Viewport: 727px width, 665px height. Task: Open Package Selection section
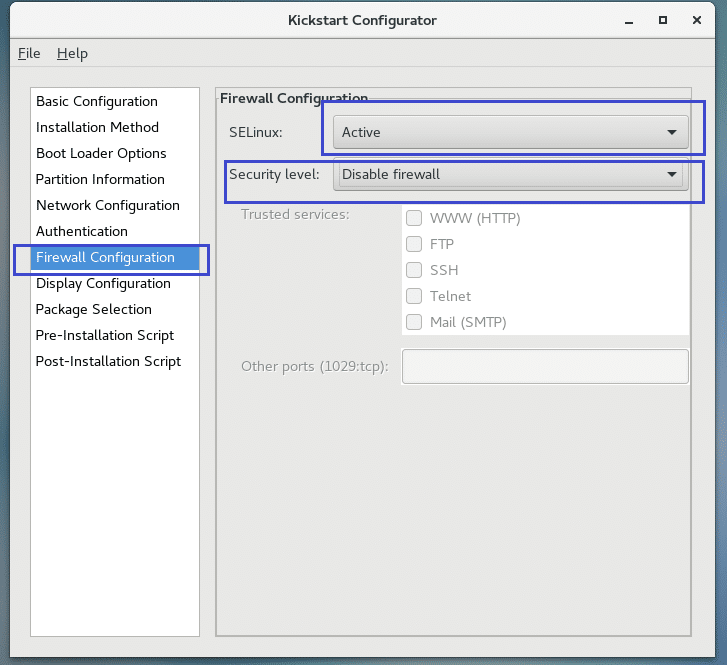94,309
